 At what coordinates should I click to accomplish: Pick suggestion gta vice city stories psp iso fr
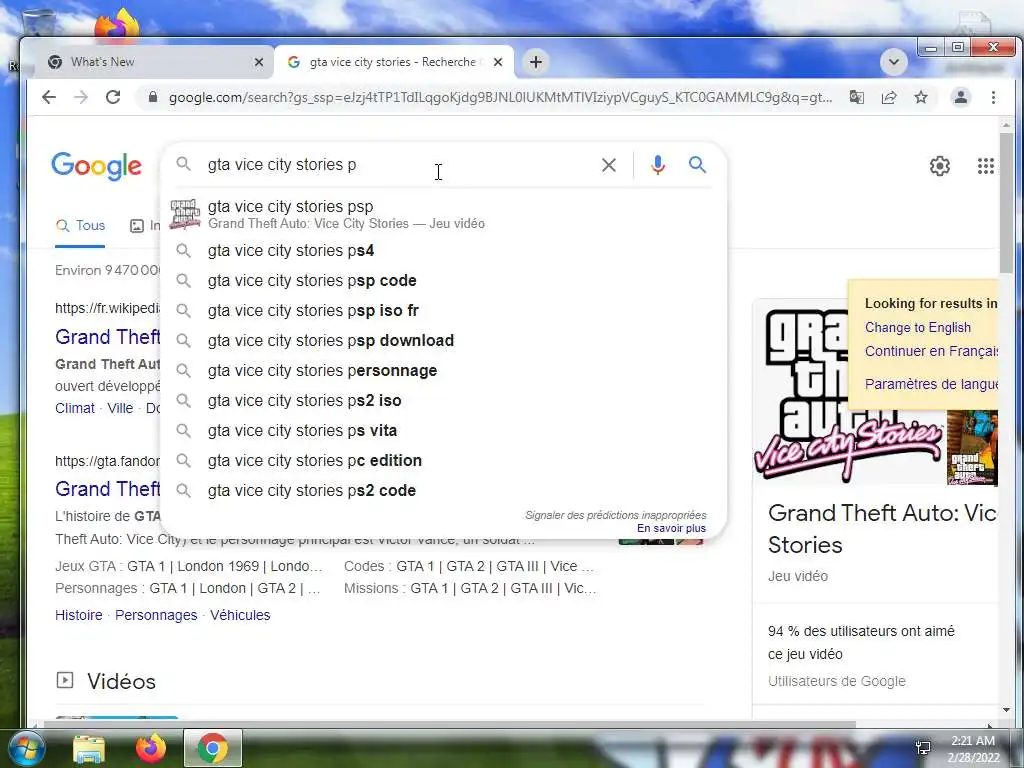coord(443,311)
